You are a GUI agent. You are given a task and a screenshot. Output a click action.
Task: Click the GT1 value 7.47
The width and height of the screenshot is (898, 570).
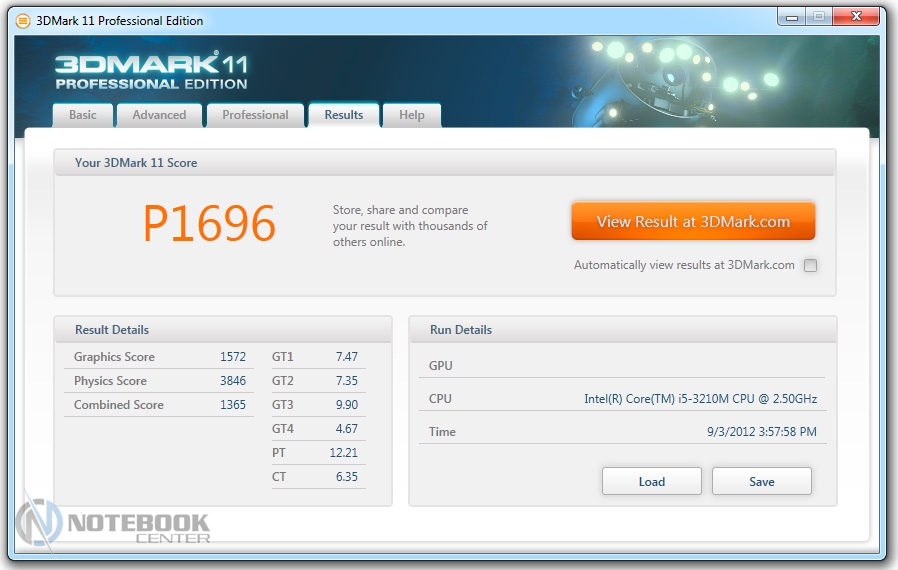346,357
